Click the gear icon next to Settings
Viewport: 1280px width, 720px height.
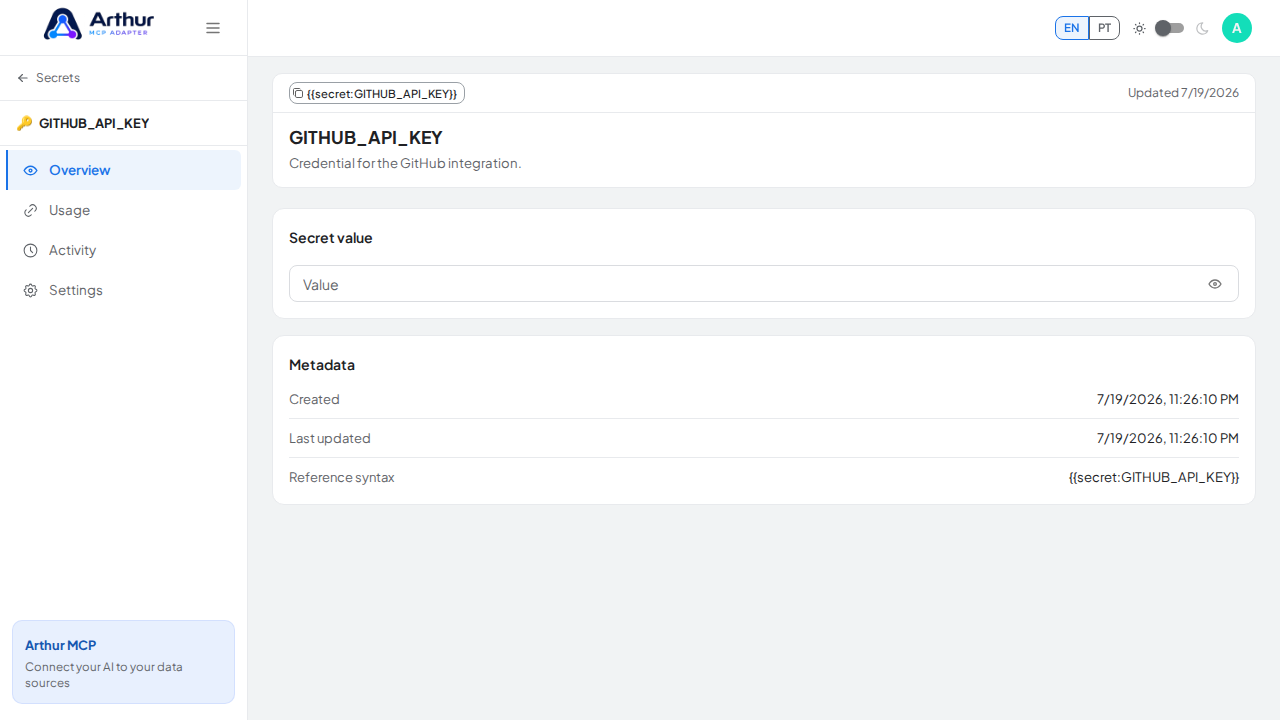tap(30, 290)
